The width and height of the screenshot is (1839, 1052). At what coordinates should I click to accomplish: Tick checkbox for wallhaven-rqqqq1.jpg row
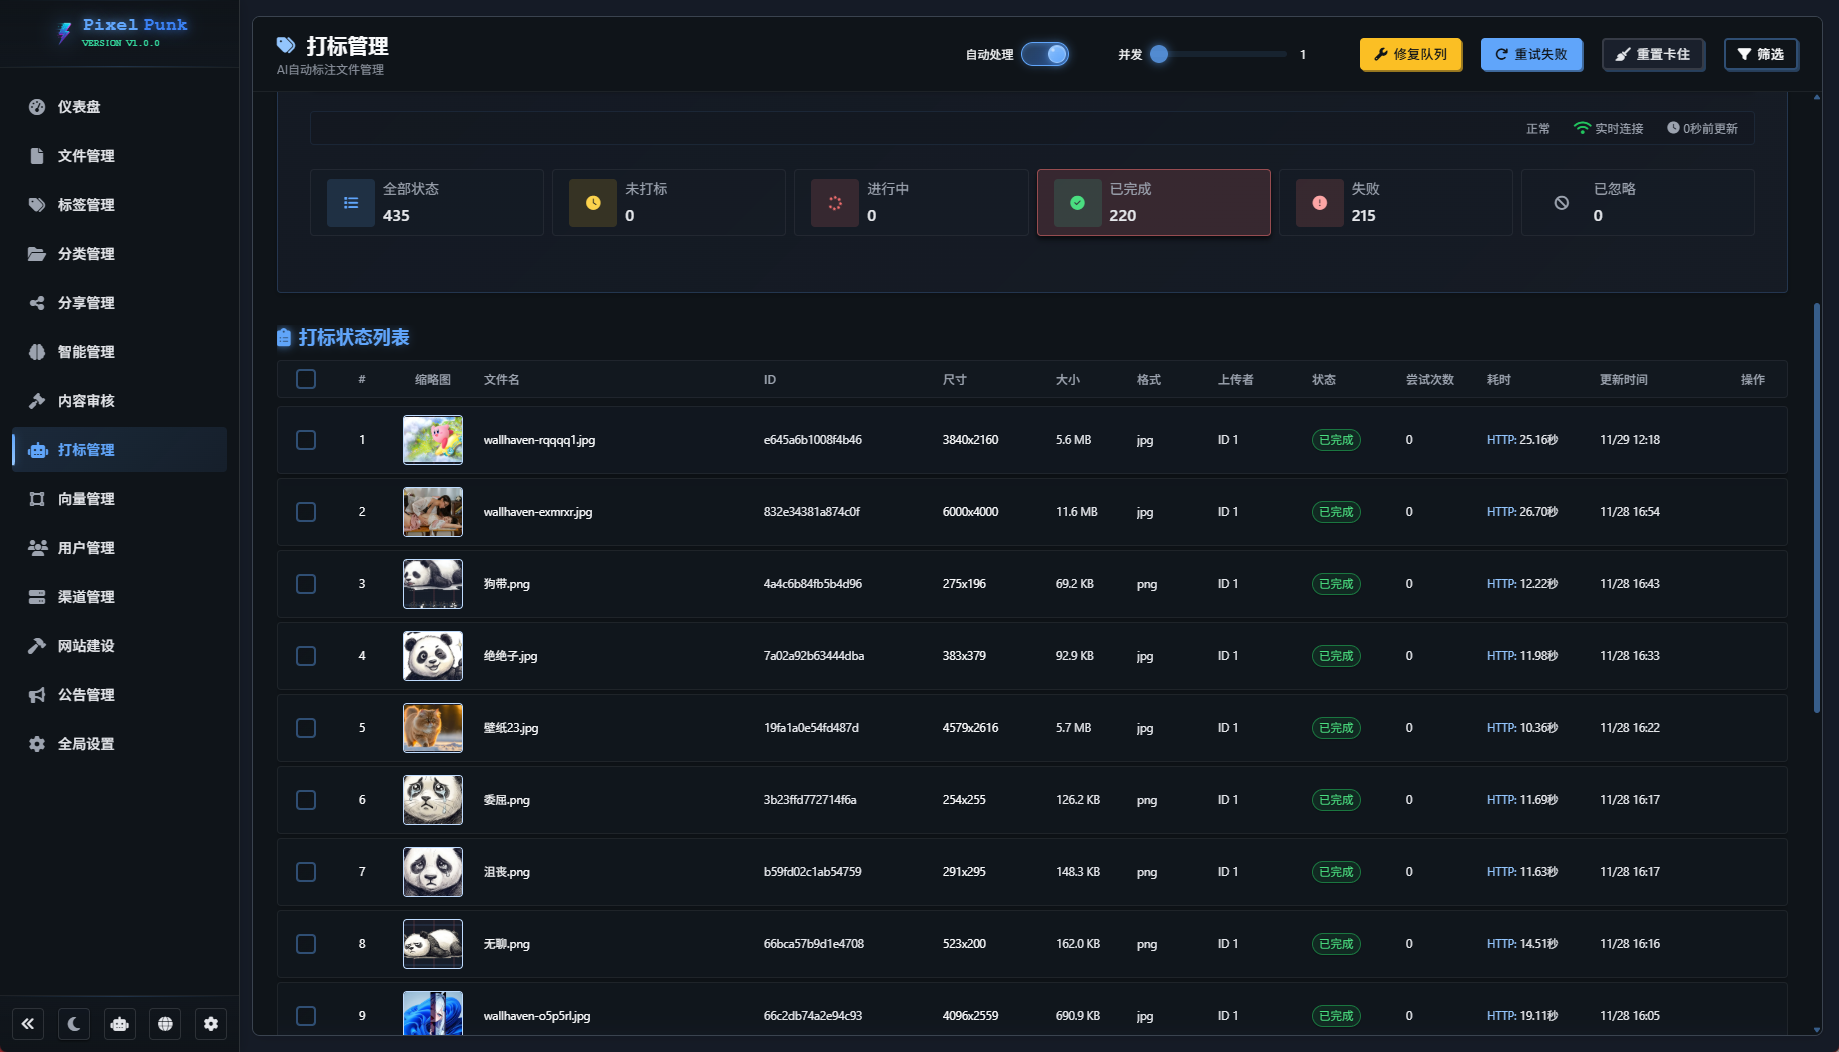pyautogui.click(x=306, y=440)
